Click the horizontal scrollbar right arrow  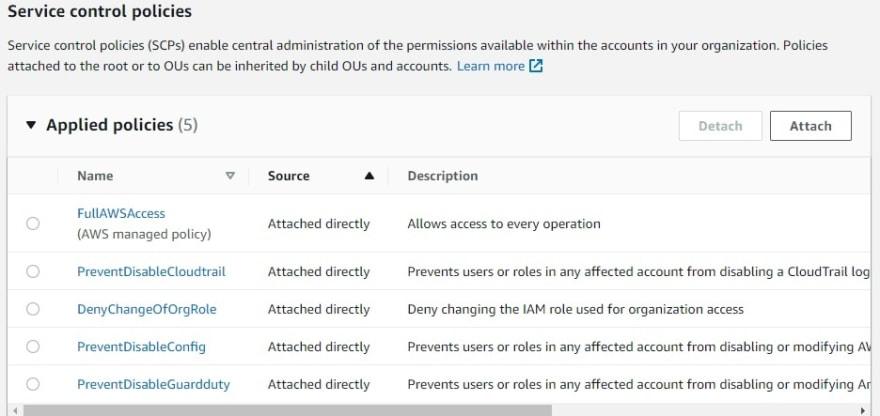click(863, 411)
